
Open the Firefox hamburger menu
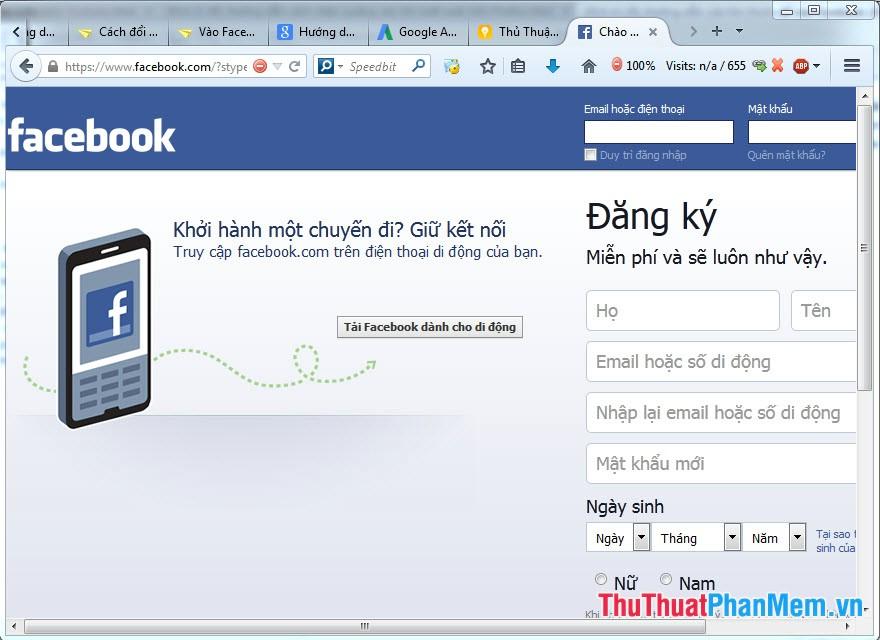852,66
